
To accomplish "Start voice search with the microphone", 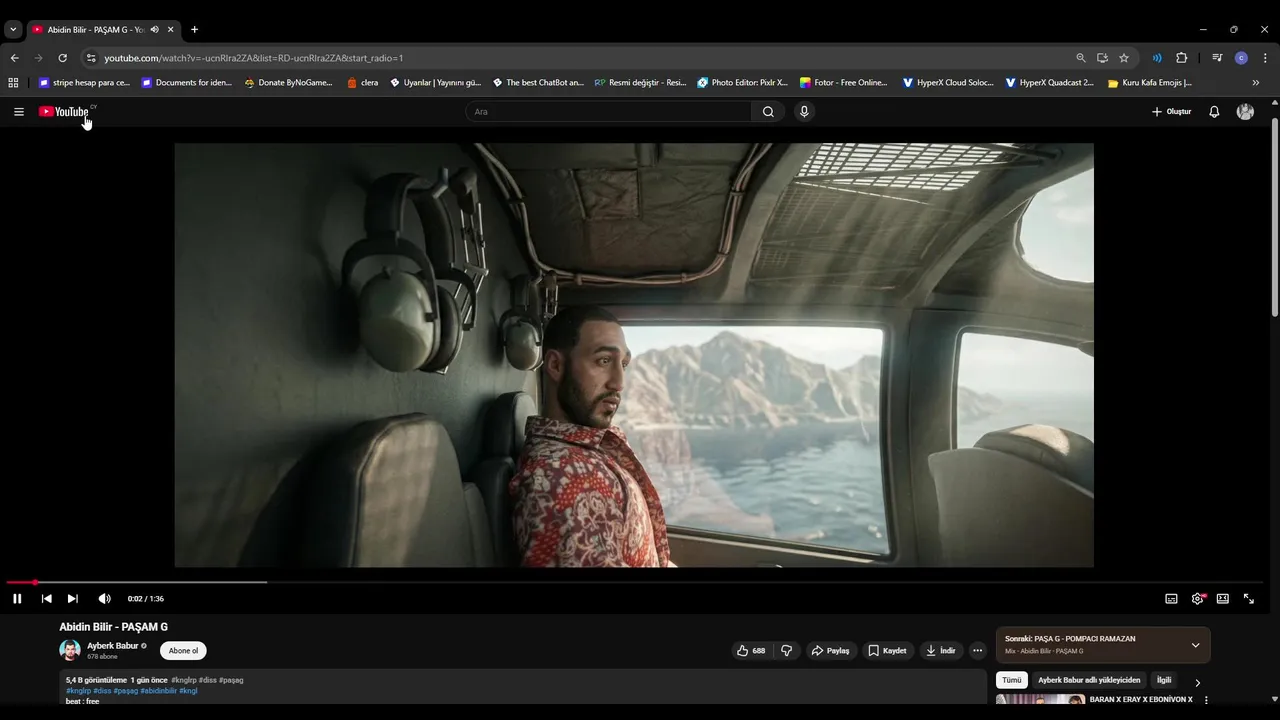I will (804, 112).
